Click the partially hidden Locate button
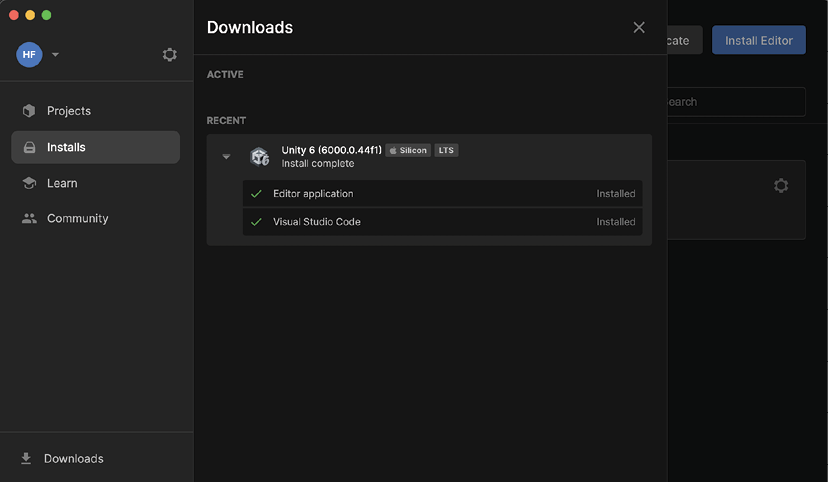Viewport: 828px width, 482px height. tap(685, 40)
